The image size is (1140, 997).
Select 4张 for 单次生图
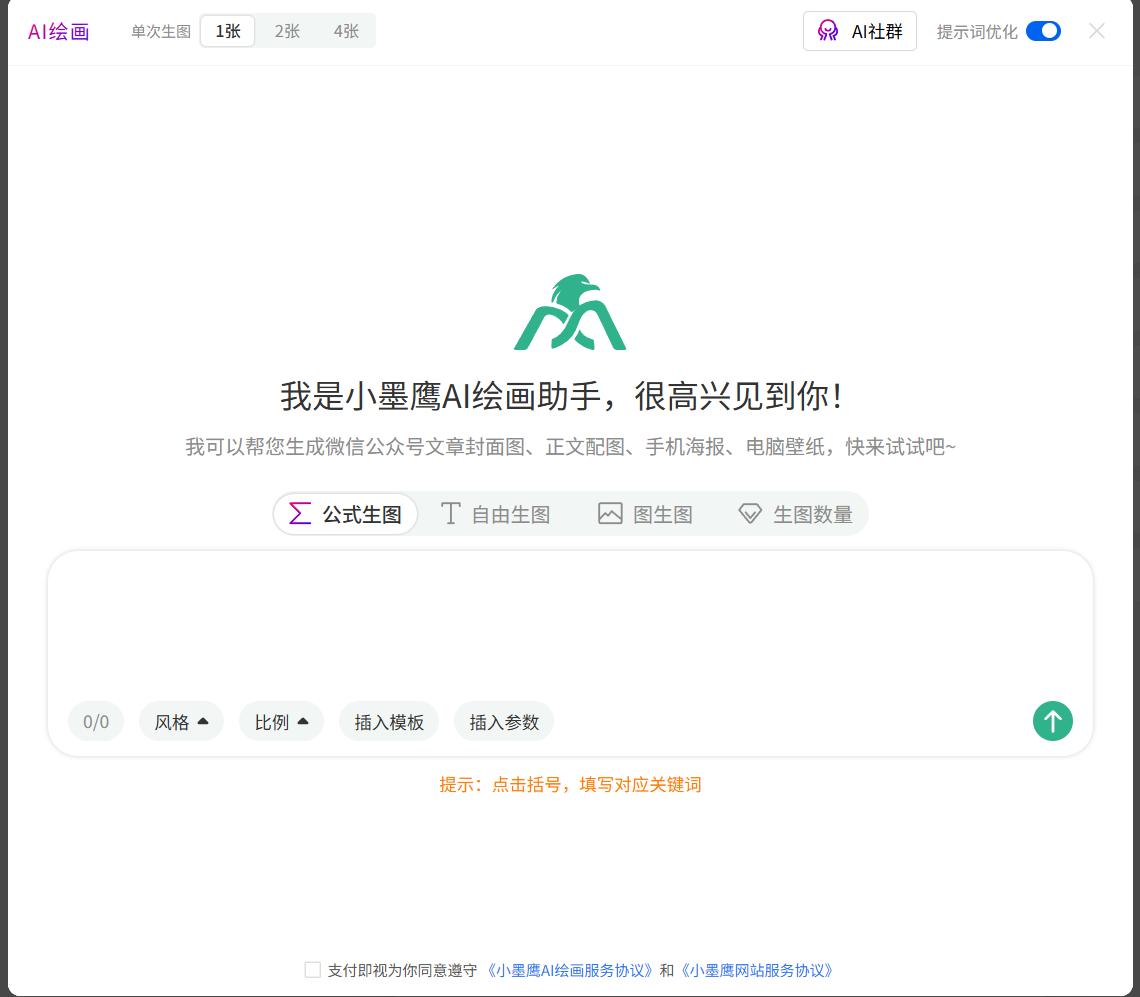(348, 30)
